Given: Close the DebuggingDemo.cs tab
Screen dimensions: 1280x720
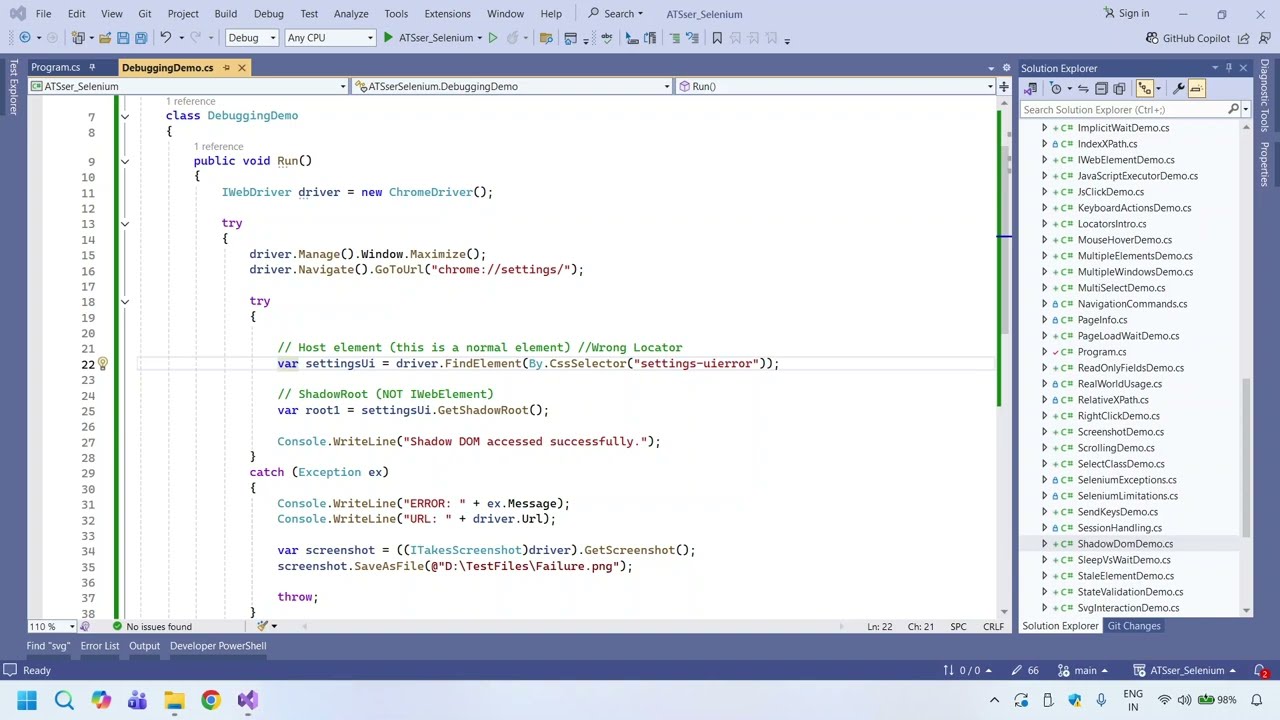Looking at the screenshot, I should (x=241, y=68).
